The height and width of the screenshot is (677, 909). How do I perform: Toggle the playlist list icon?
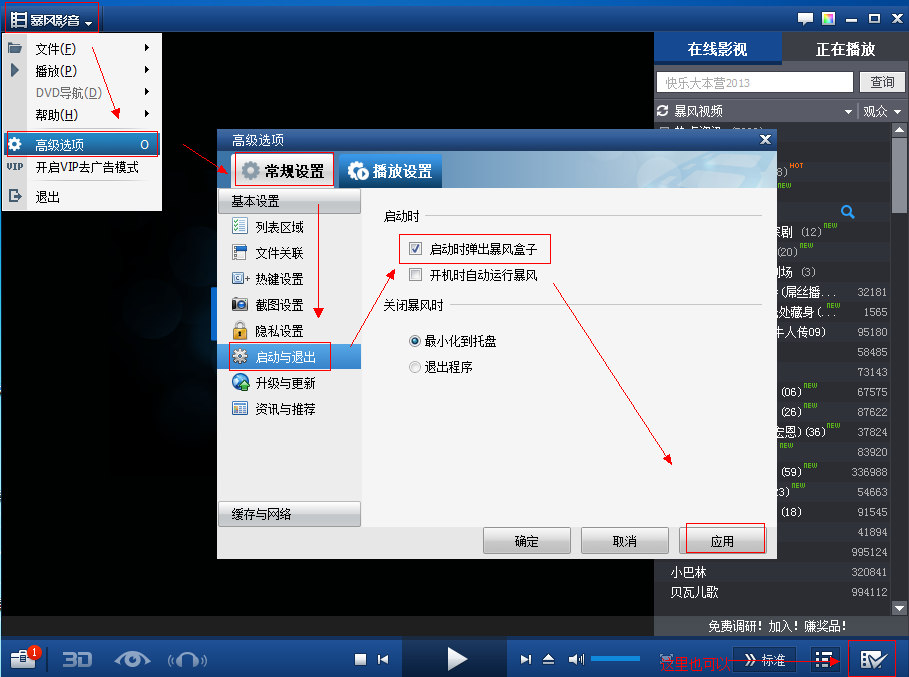coord(824,659)
